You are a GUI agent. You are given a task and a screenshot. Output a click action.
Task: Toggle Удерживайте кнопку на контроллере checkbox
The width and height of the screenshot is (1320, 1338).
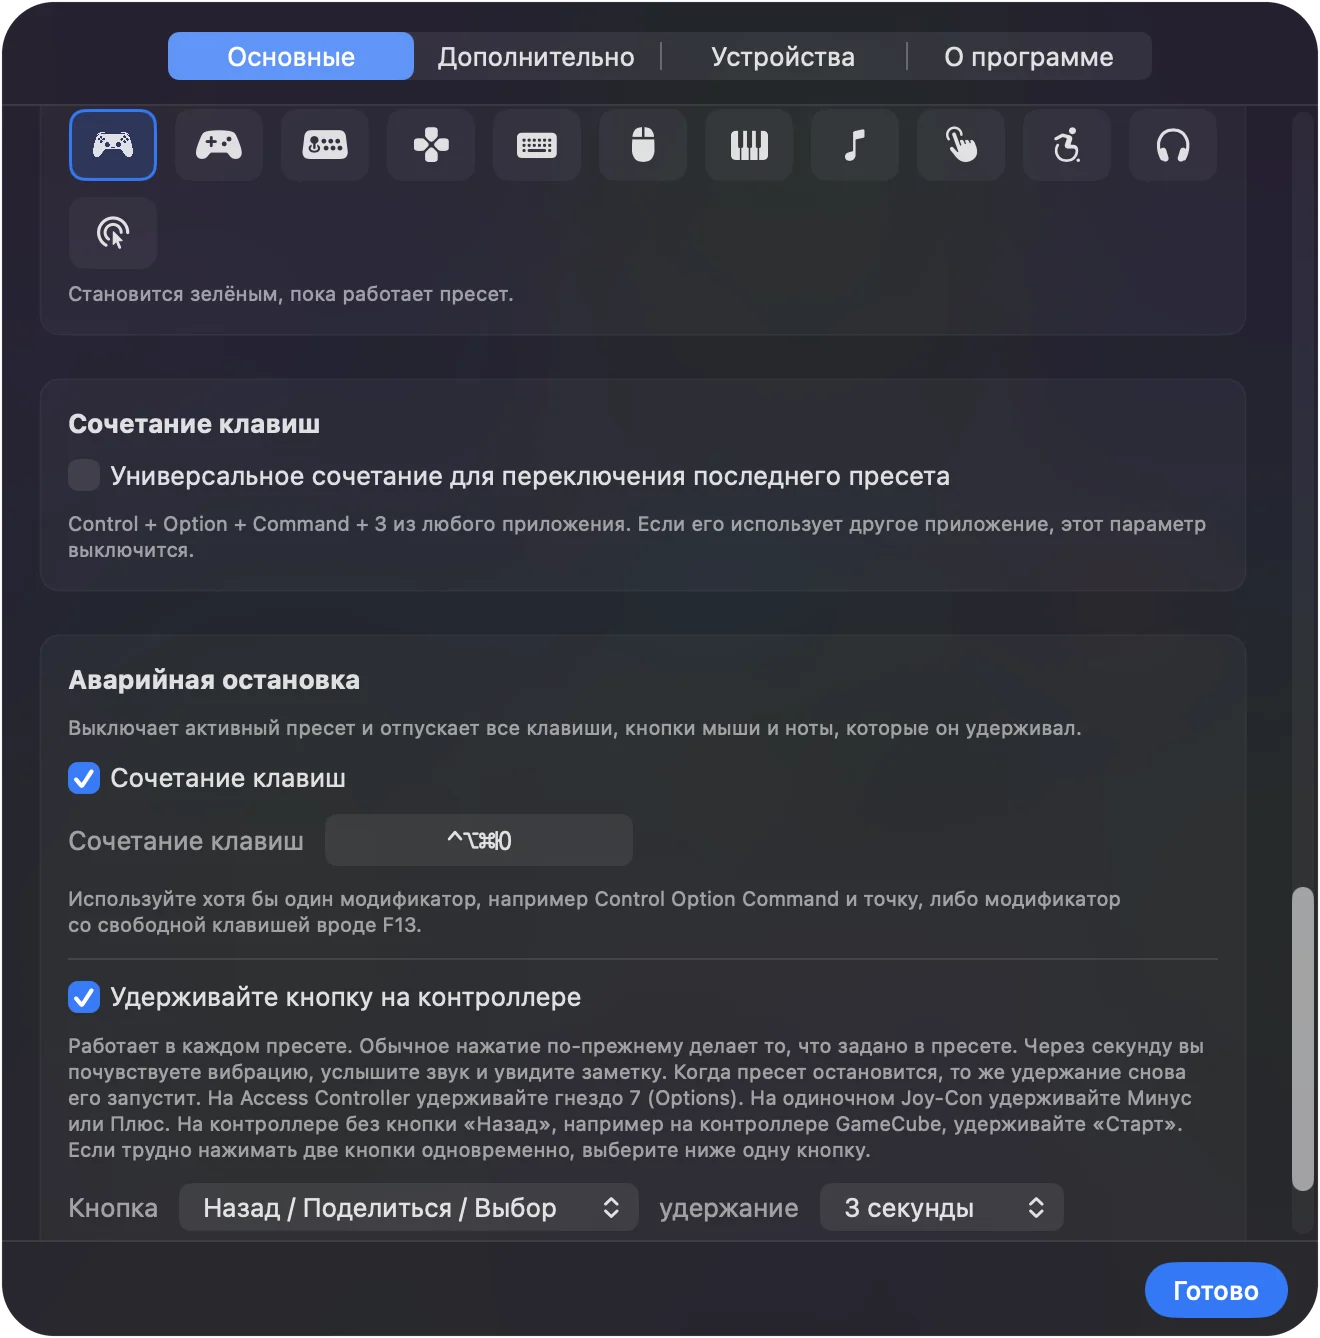click(x=84, y=997)
